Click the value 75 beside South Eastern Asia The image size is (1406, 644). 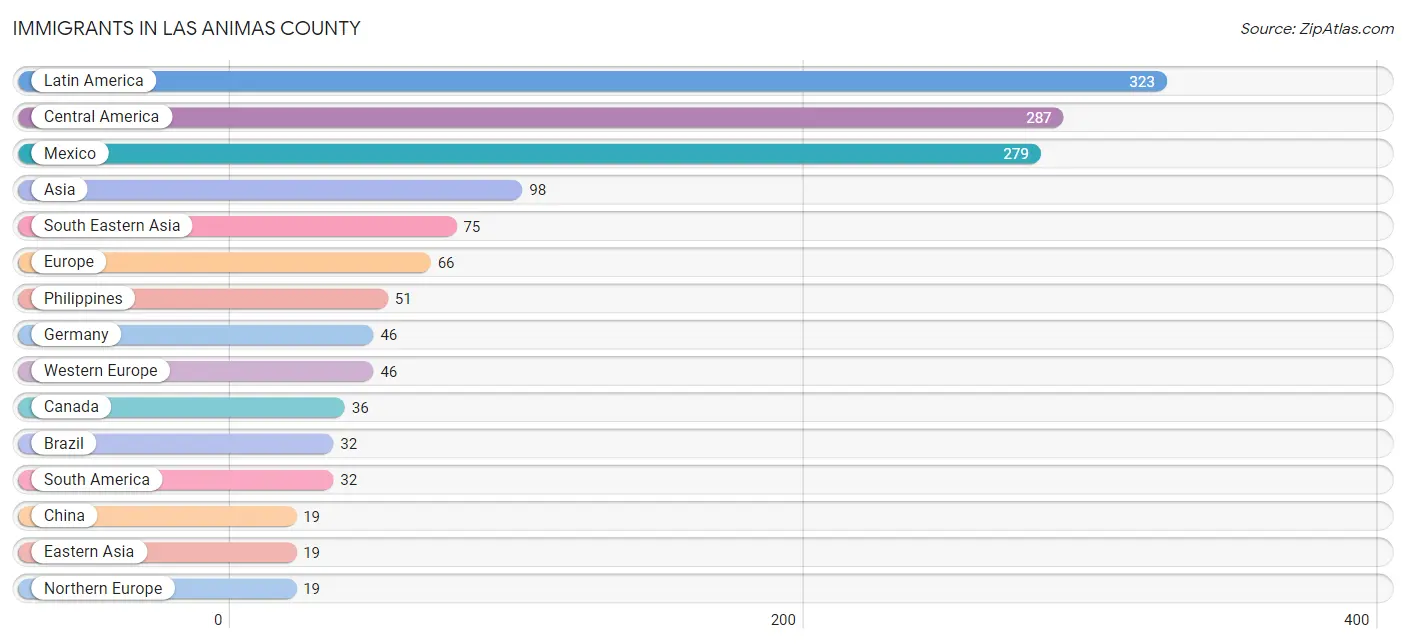pyautogui.click(x=472, y=227)
